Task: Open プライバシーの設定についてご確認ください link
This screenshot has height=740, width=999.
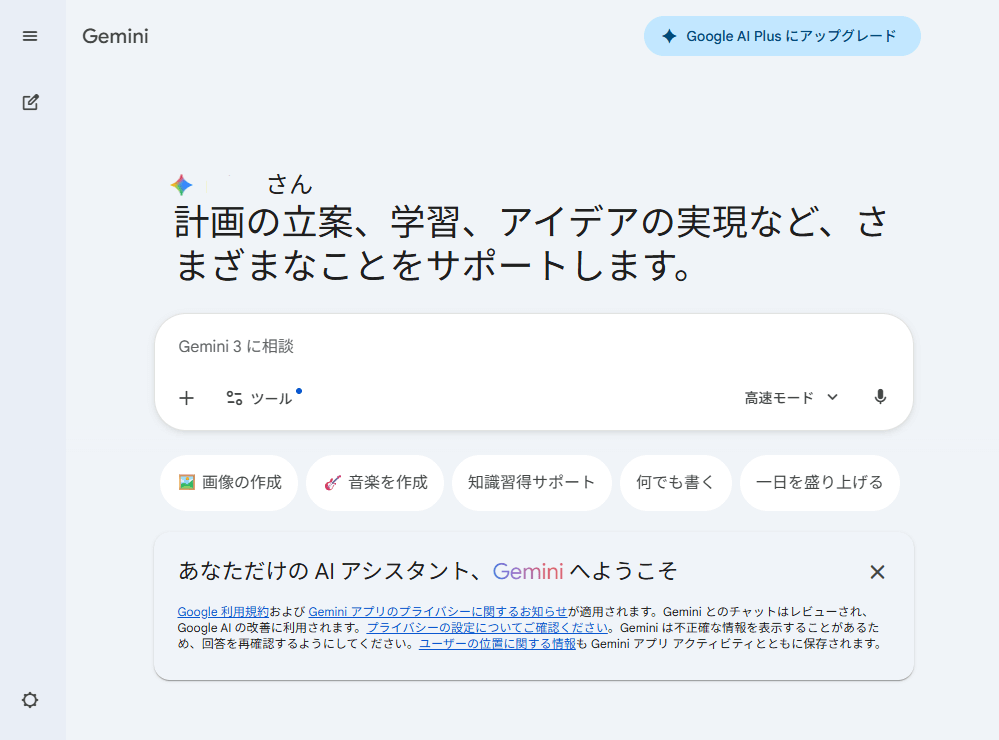Action: (x=487, y=628)
